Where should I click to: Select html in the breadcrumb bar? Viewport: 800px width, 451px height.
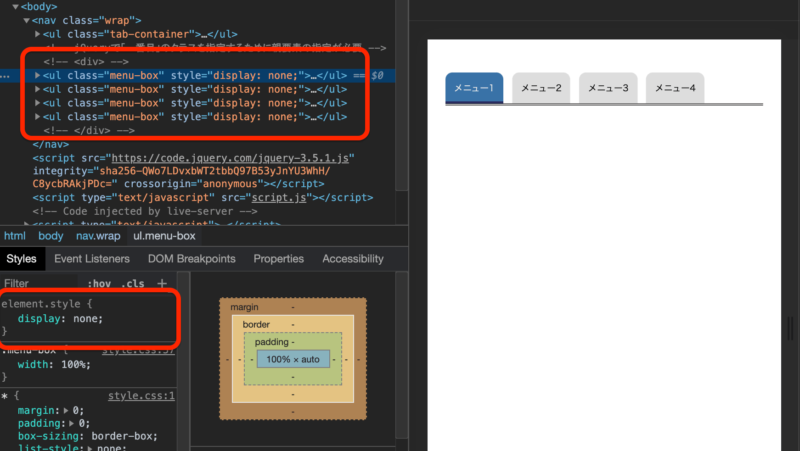click(15, 236)
